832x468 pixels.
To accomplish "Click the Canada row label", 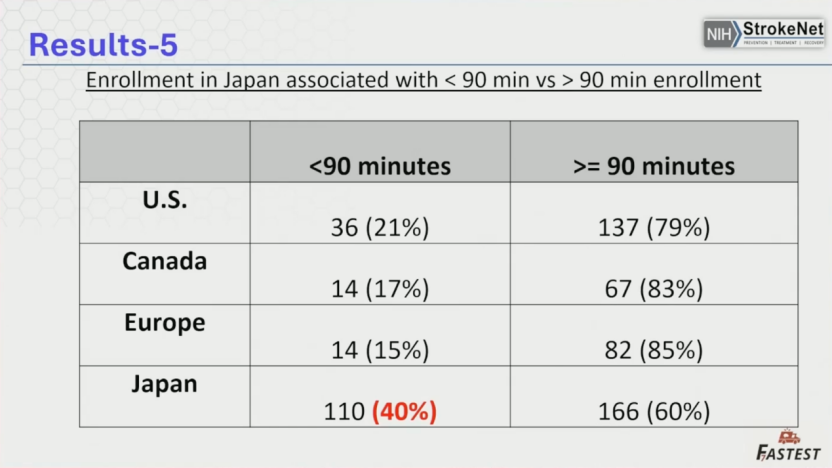I will coord(165,261).
